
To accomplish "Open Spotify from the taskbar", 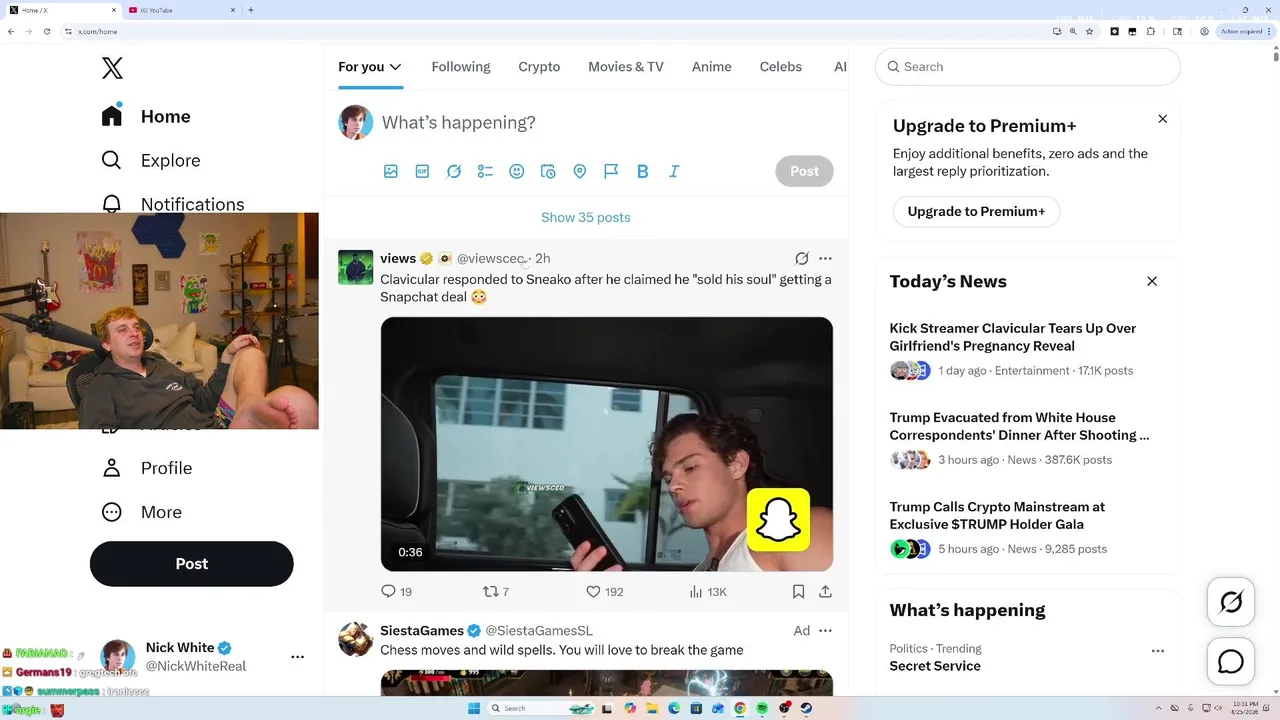I will click(x=762, y=708).
